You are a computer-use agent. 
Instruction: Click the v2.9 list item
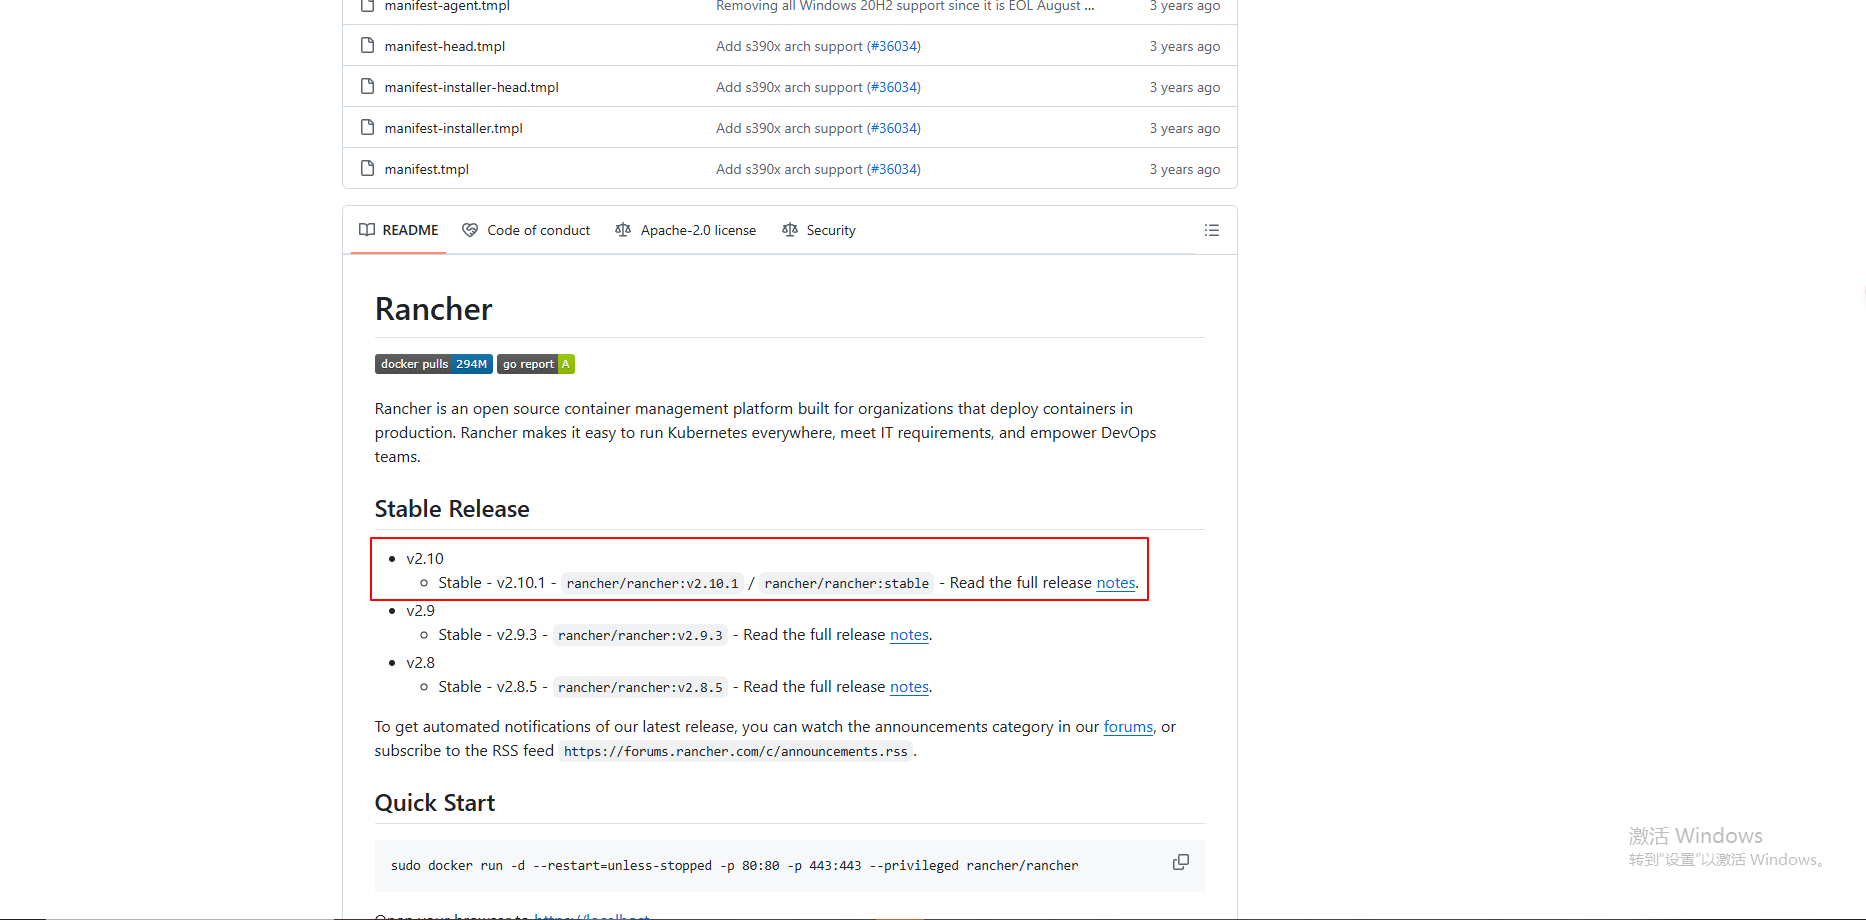click(x=420, y=611)
